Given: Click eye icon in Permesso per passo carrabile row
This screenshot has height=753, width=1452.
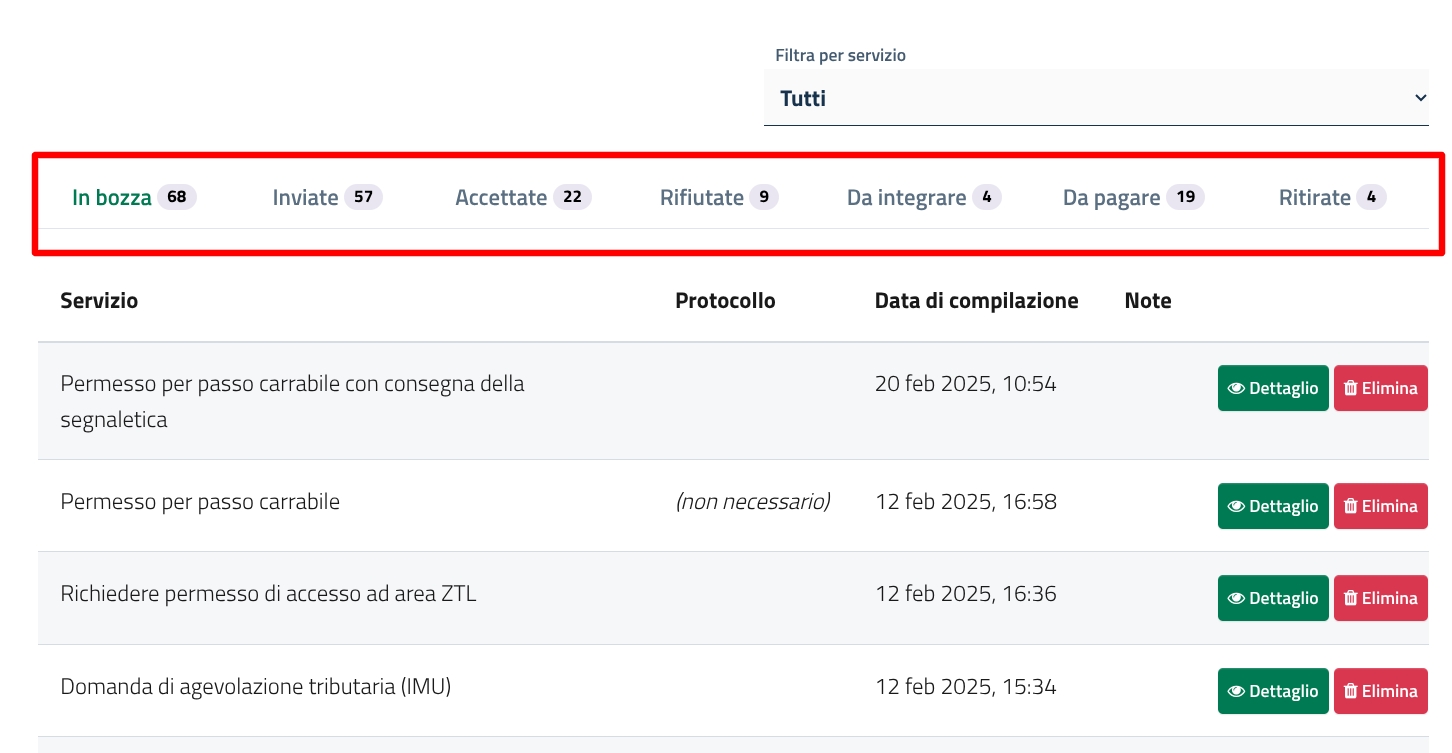Looking at the screenshot, I should pos(1236,506).
